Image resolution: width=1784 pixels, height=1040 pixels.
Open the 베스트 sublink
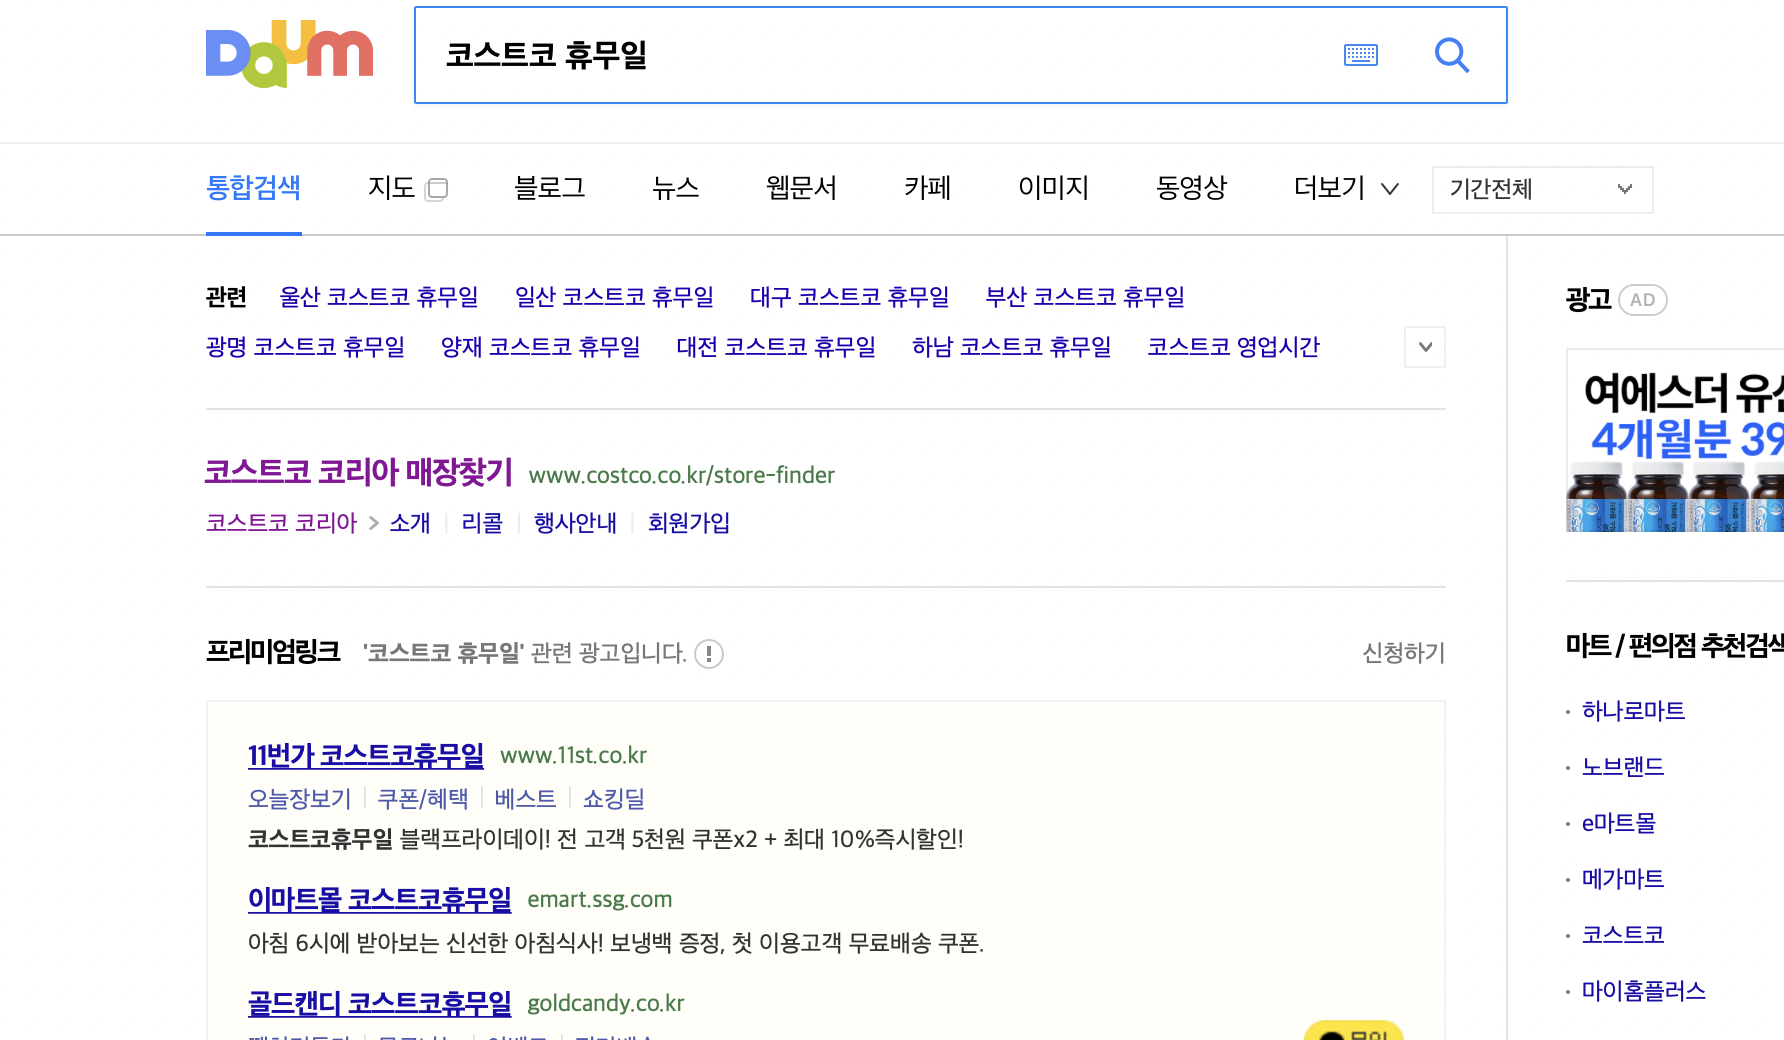coord(525,799)
